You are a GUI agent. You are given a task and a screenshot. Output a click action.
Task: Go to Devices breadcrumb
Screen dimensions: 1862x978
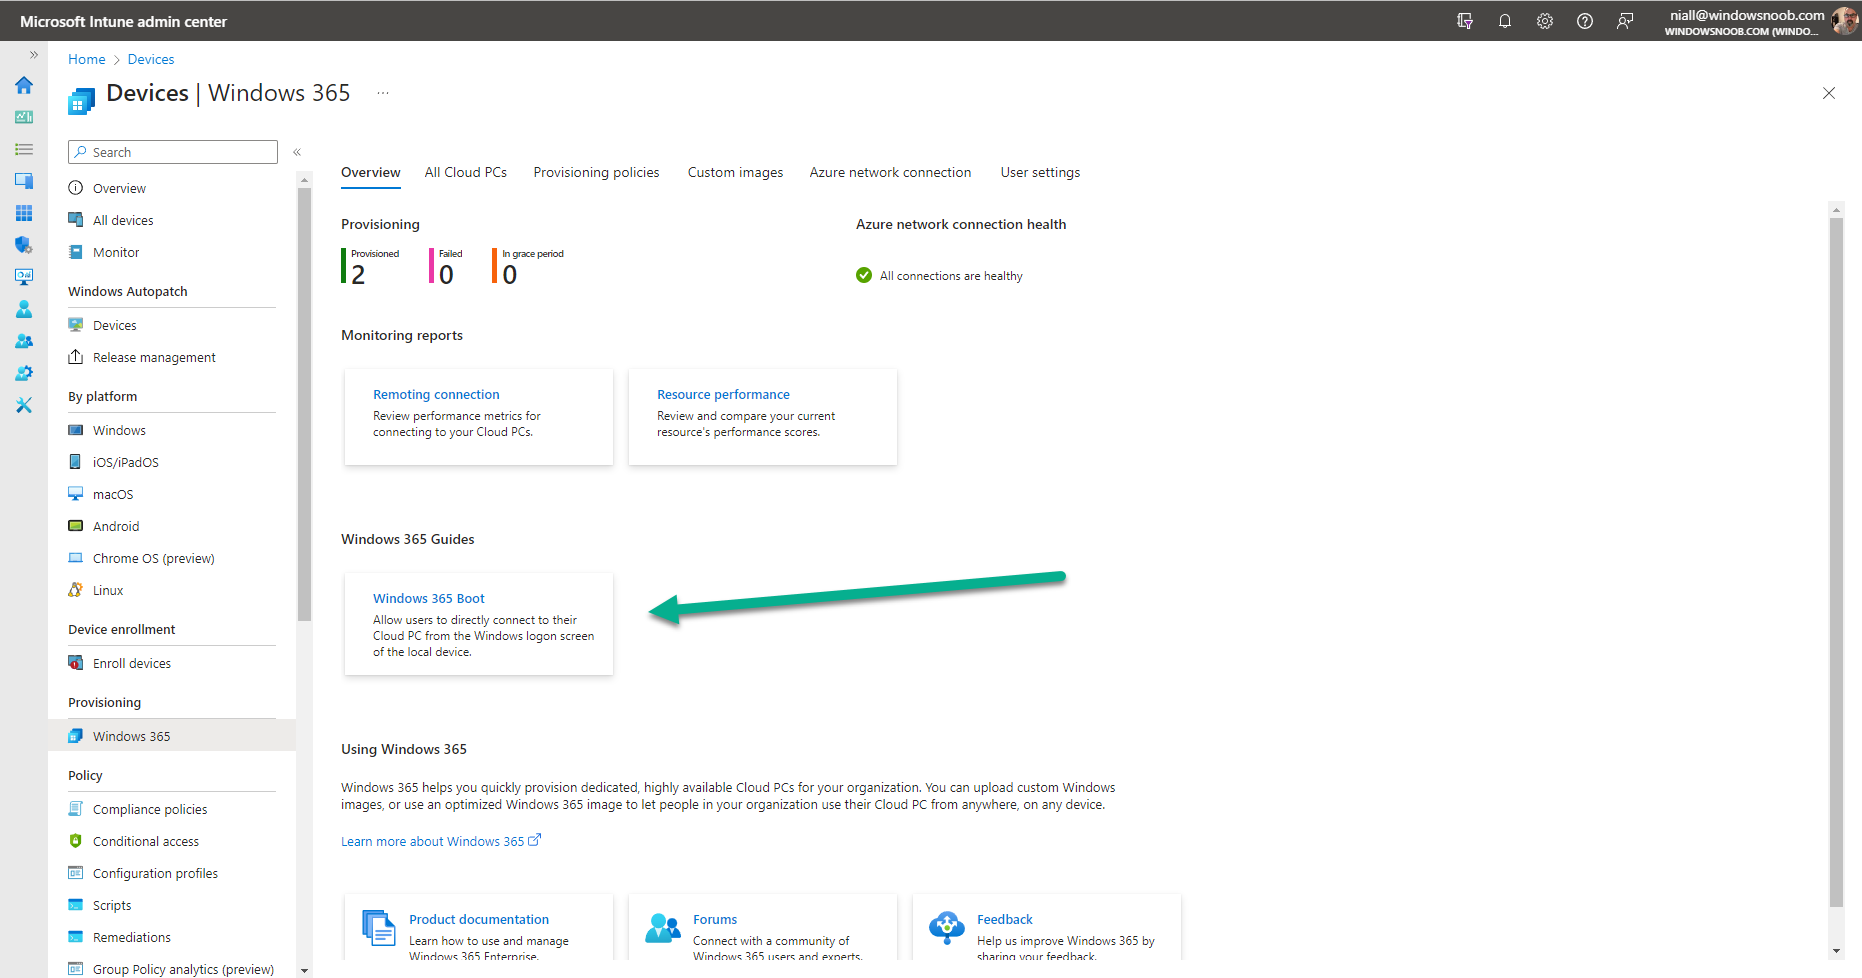click(x=151, y=59)
